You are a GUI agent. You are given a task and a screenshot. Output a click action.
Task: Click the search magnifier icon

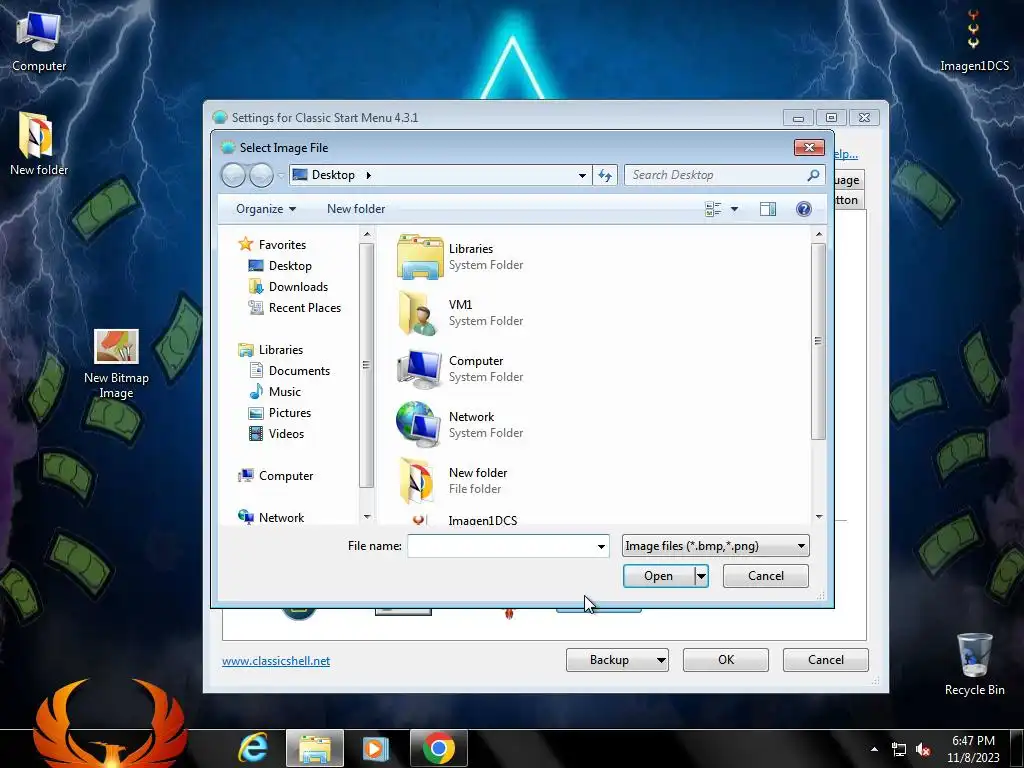click(x=813, y=175)
